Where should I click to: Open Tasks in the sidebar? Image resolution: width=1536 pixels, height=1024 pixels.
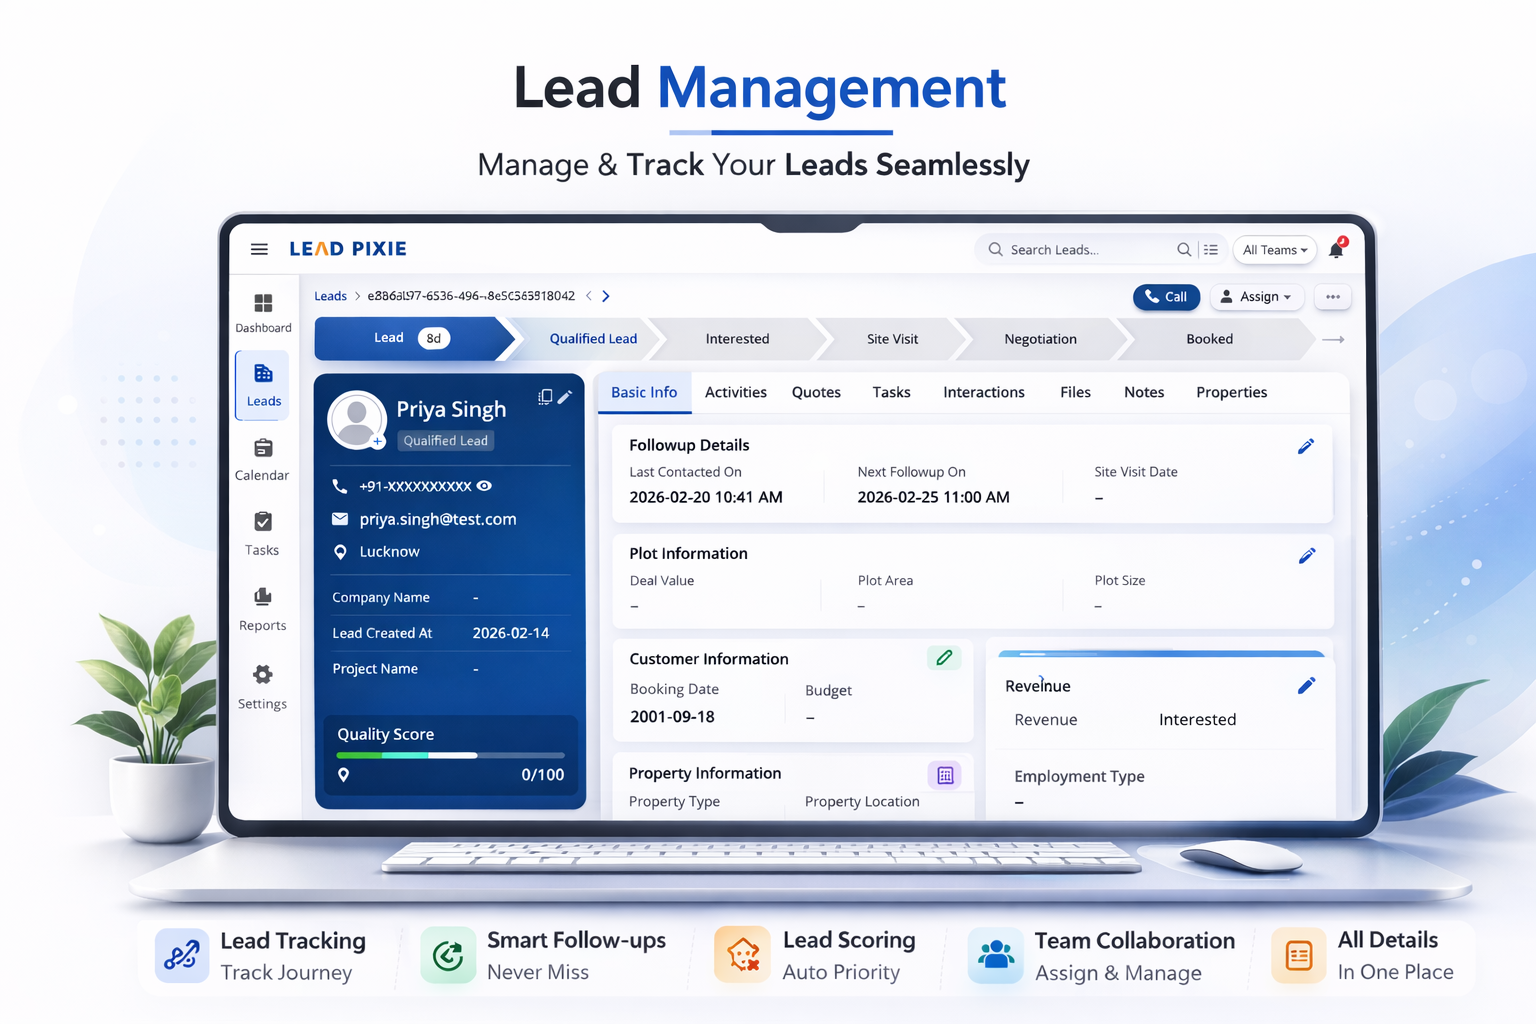262,534
